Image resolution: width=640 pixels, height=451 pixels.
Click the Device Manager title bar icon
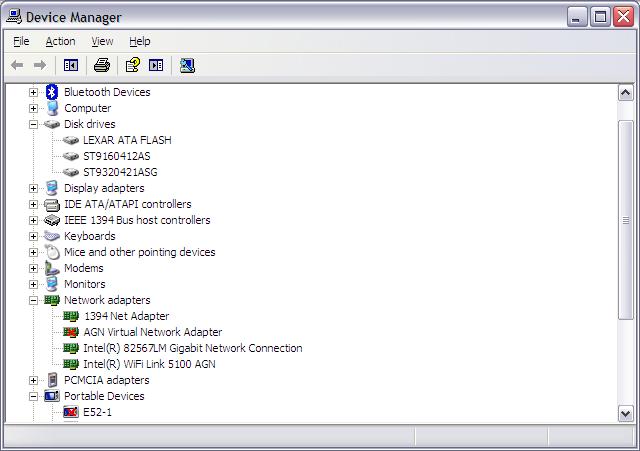(x=14, y=16)
